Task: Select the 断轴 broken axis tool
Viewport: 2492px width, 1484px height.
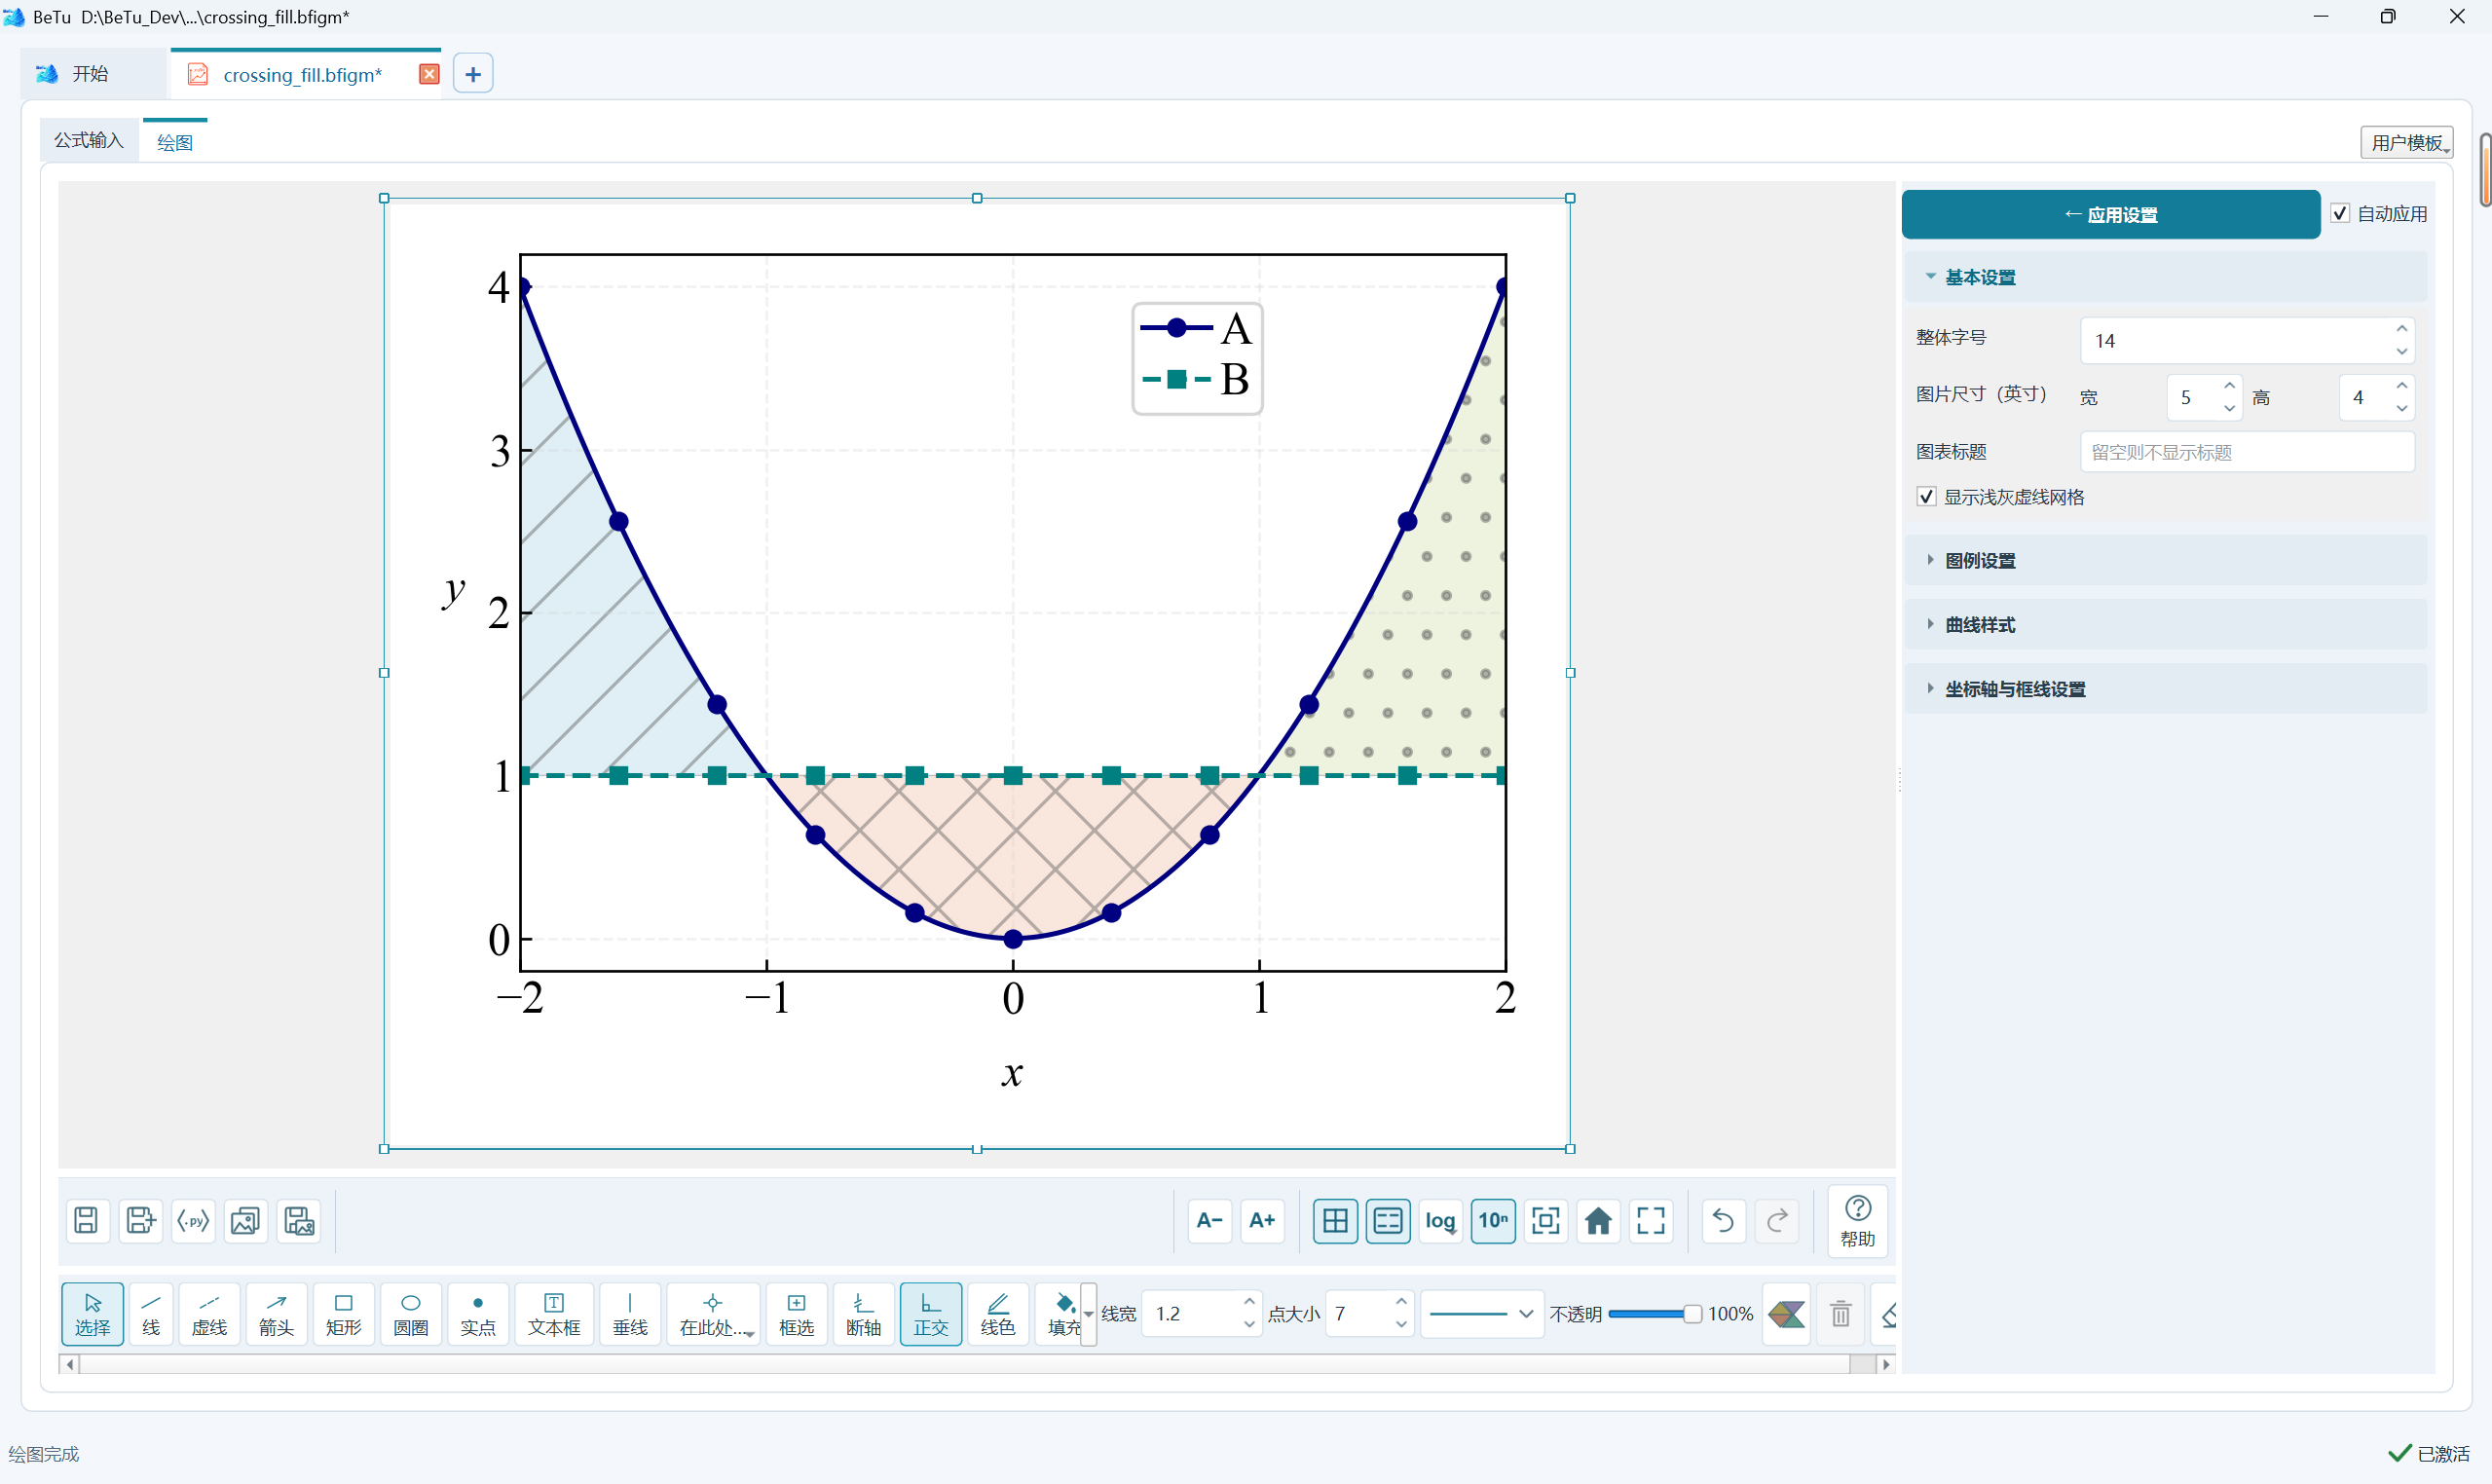Action: tap(863, 1314)
